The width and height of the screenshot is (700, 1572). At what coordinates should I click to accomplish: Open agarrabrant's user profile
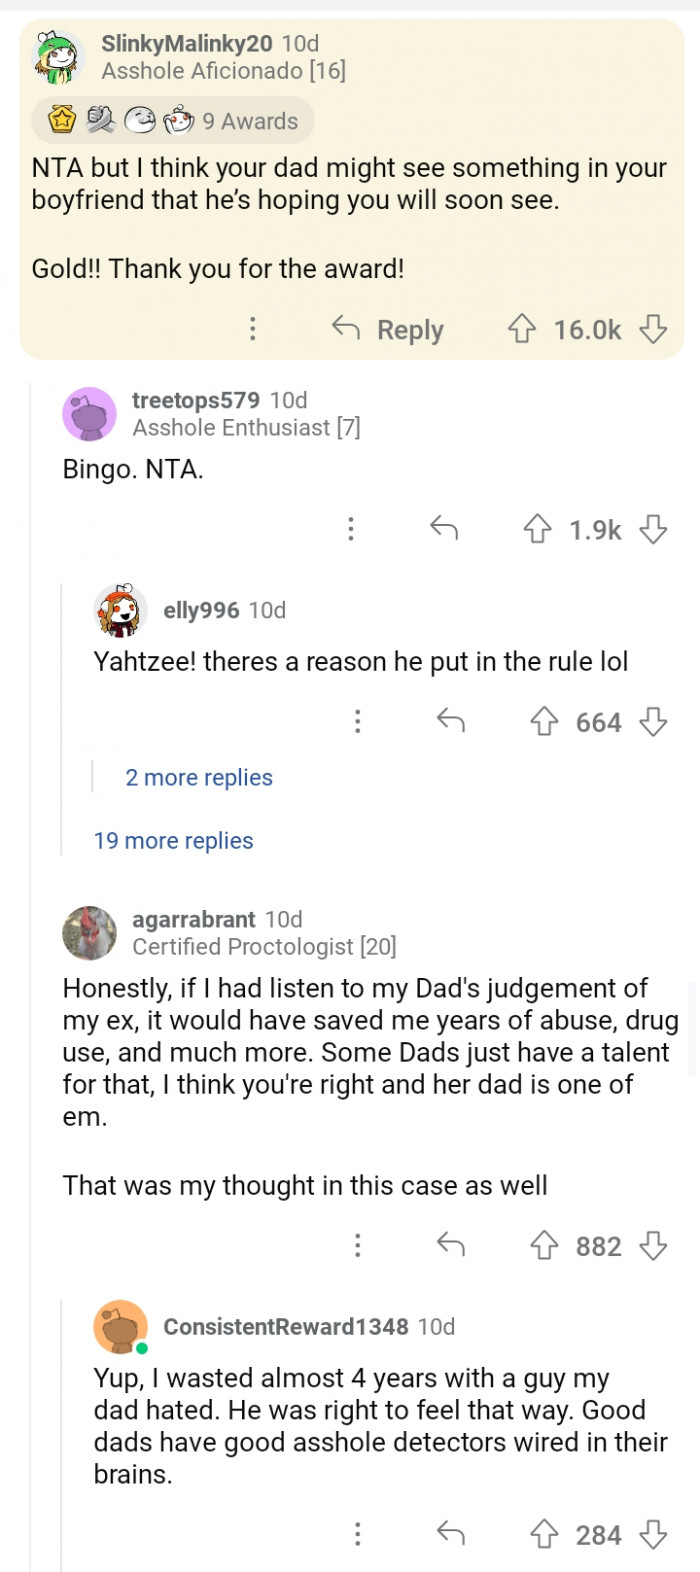tap(193, 919)
